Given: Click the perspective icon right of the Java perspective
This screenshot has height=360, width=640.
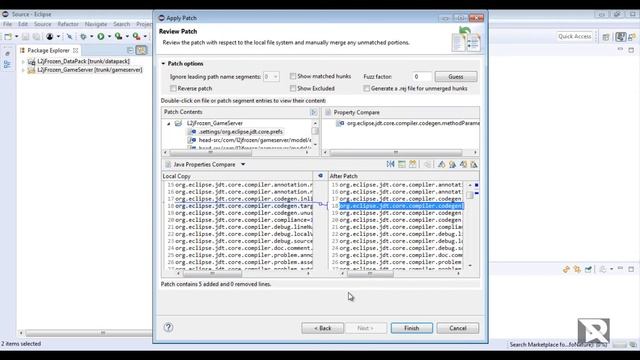Looking at the screenshot, I should (632, 37).
